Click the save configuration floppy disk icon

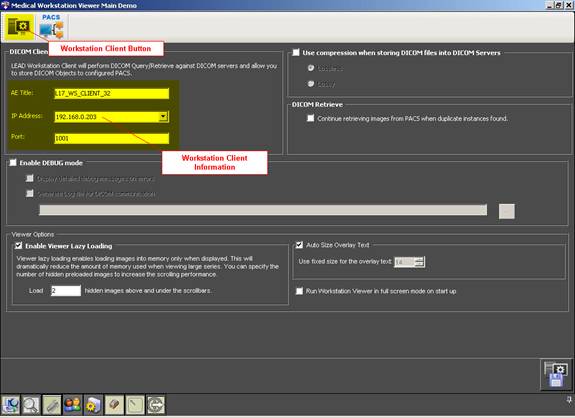pyautogui.click(x=556, y=375)
